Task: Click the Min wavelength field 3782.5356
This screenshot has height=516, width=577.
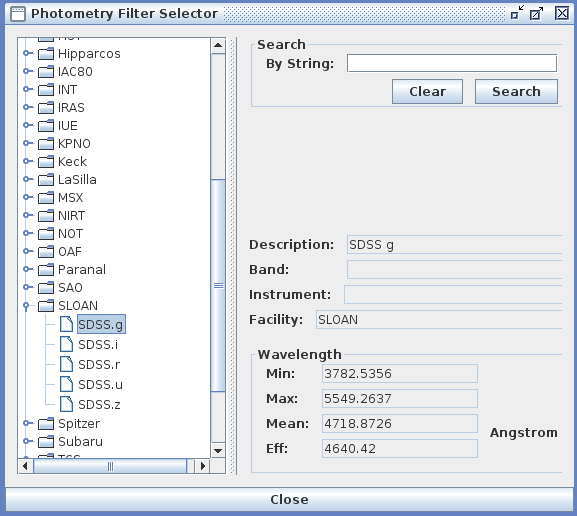Action: click(400, 374)
